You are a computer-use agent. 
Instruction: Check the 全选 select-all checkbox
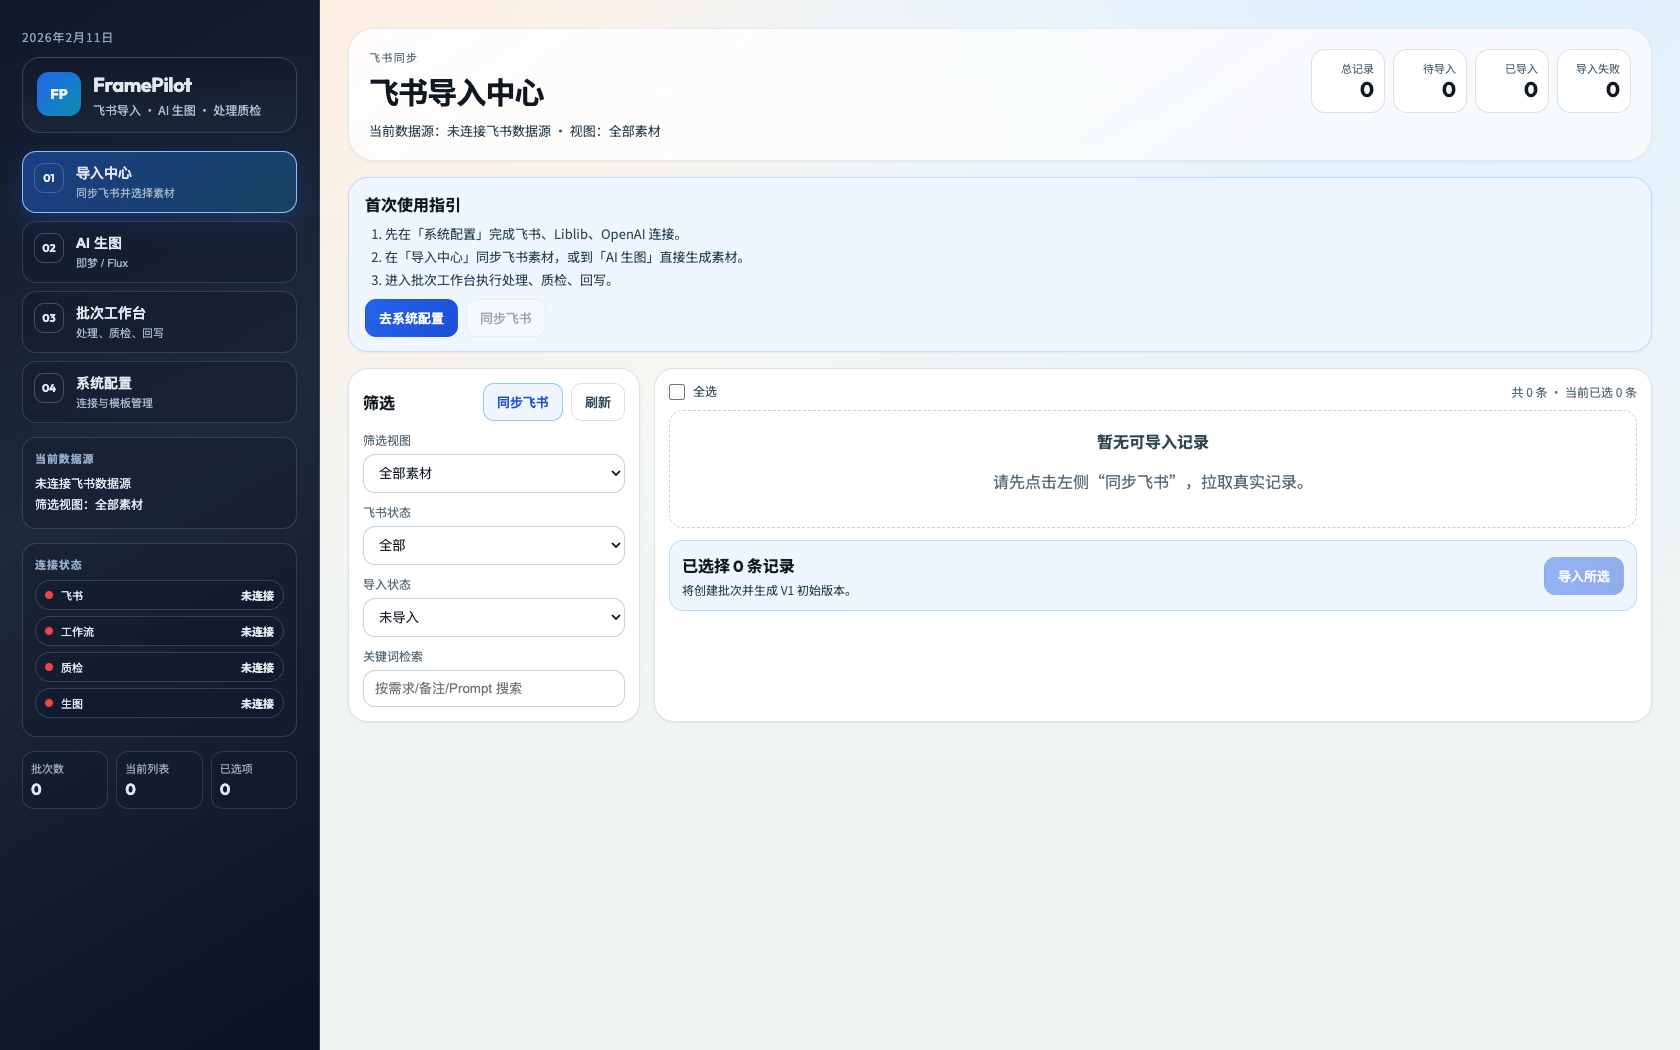pyautogui.click(x=676, y=391)
